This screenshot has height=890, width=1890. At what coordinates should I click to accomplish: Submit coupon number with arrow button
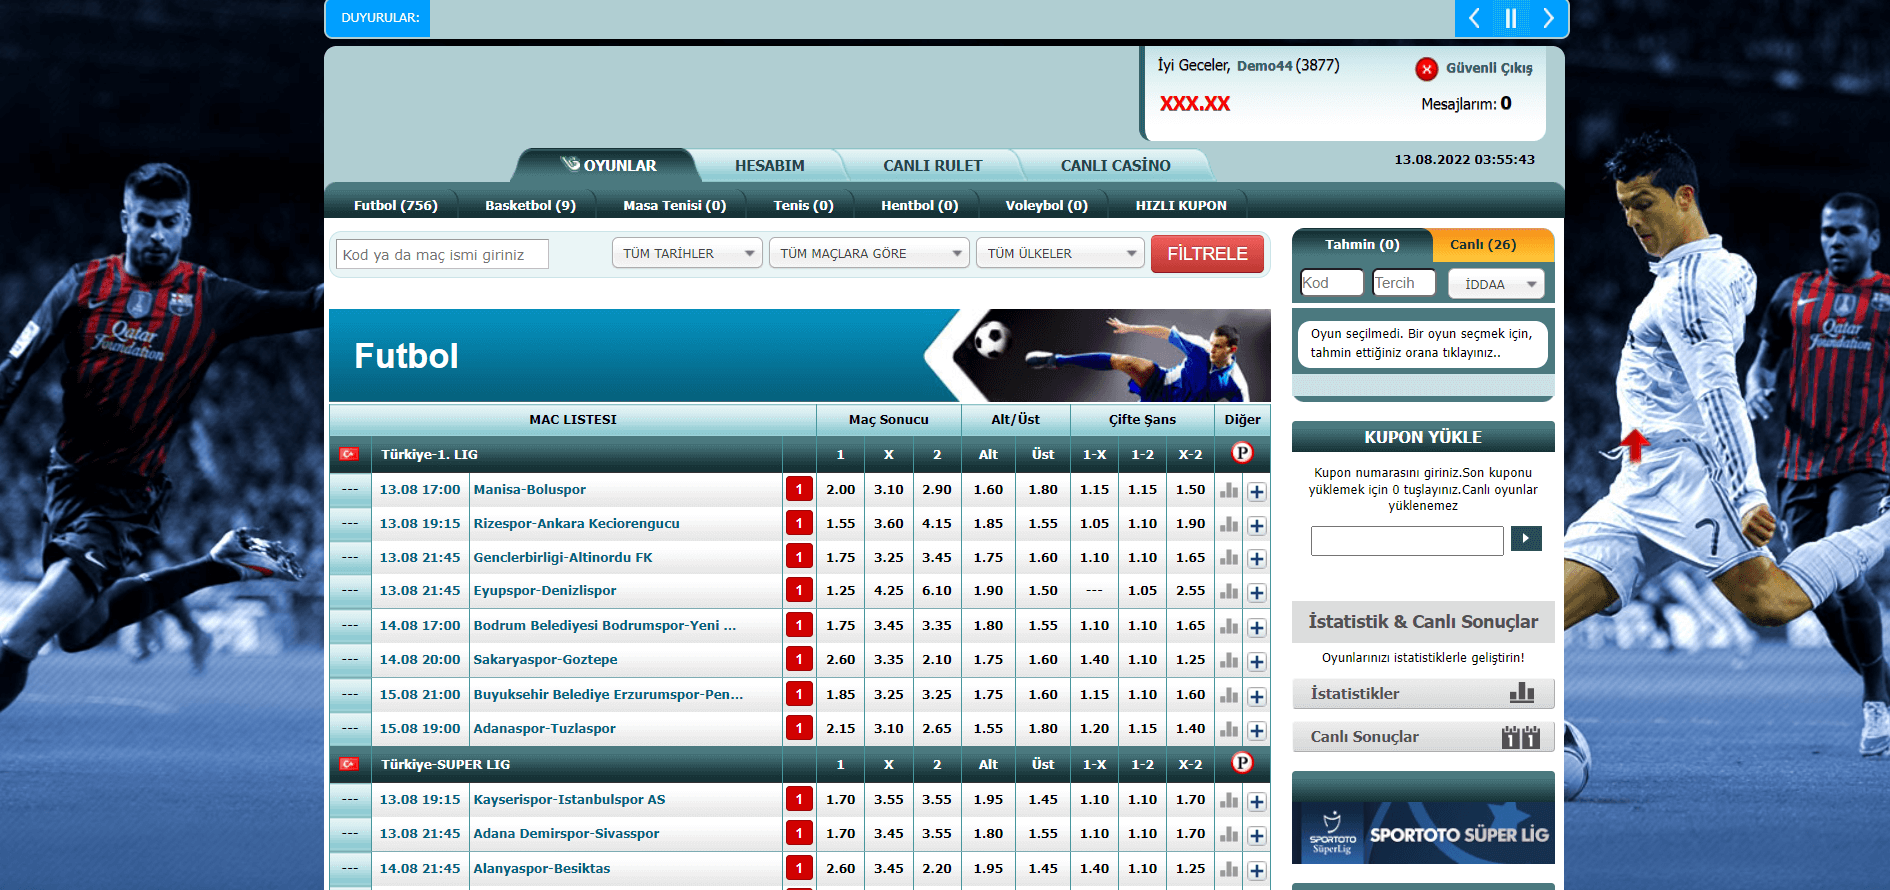(1525, 539)
